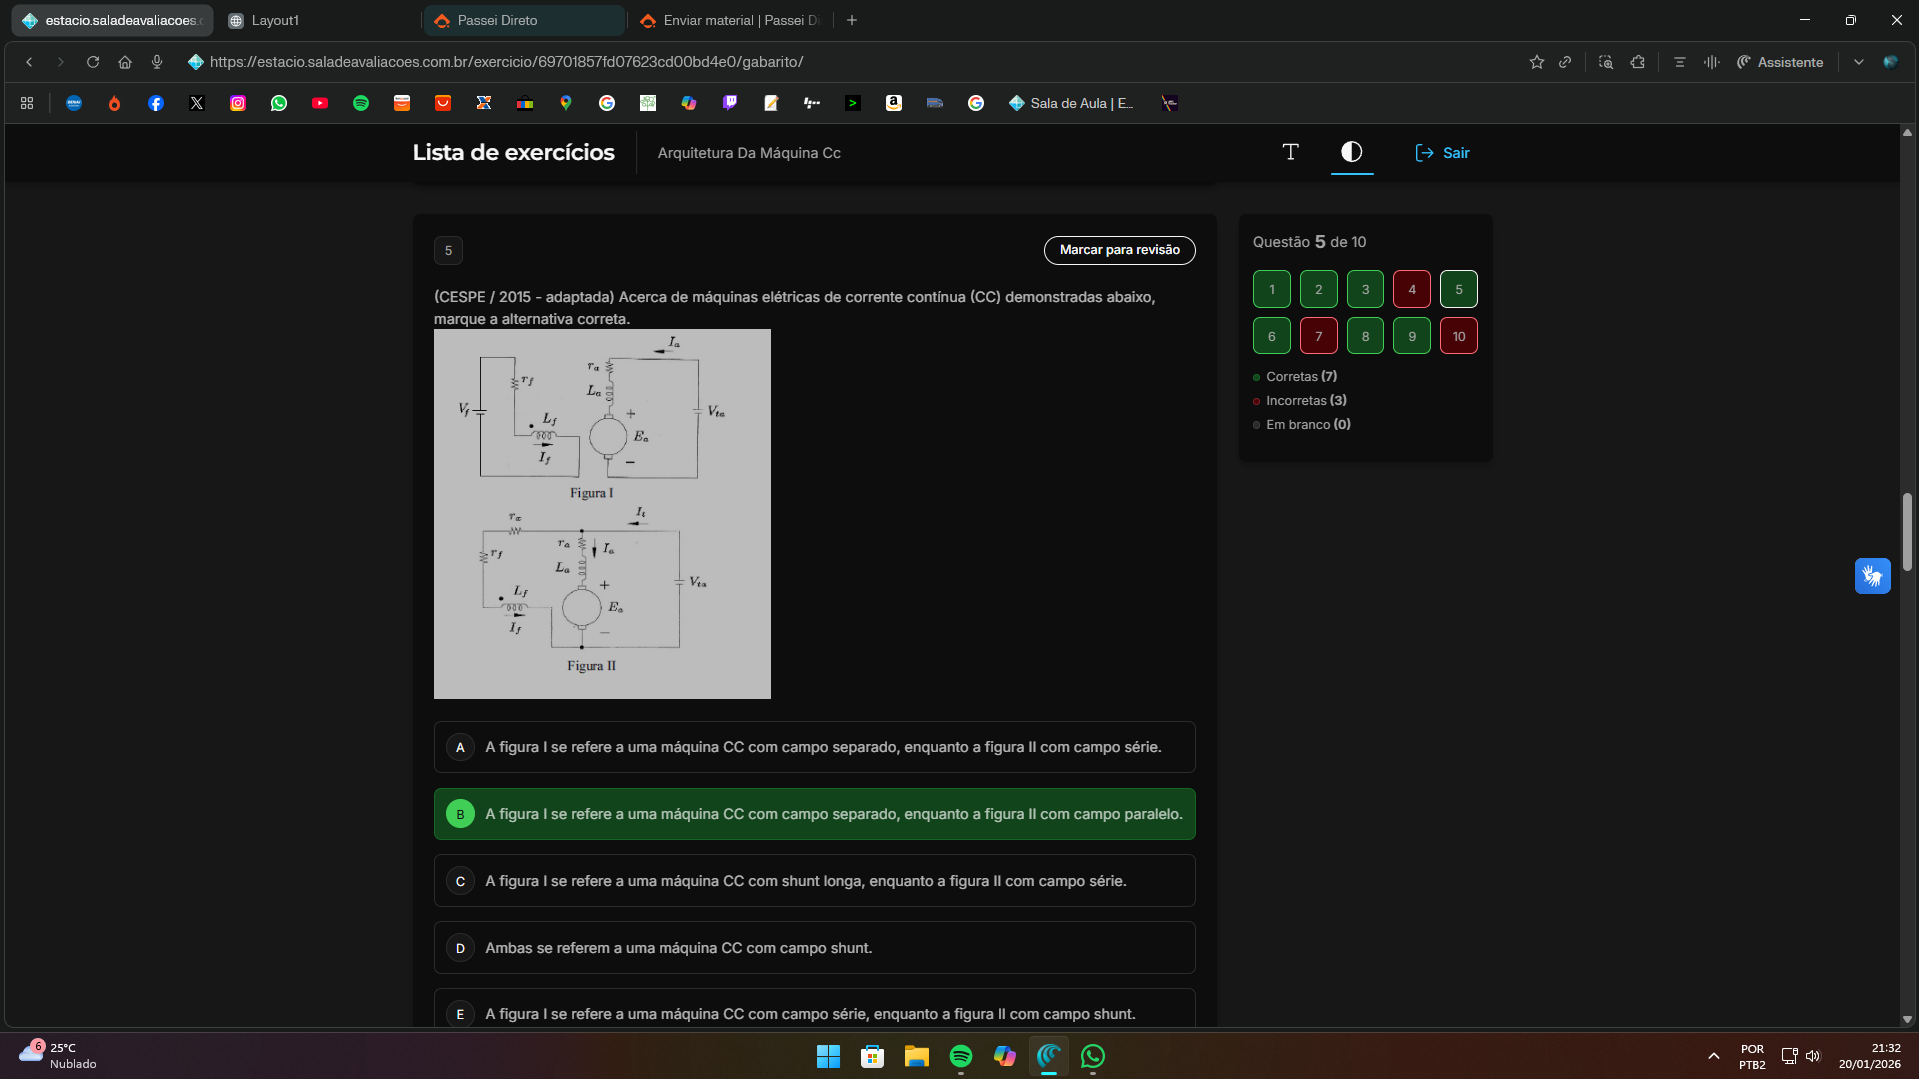Click the Sair logout link
Image resolution: width=1919 pixels, height=1079 pixels.
pyautogui.click(x=1442, y=153)
